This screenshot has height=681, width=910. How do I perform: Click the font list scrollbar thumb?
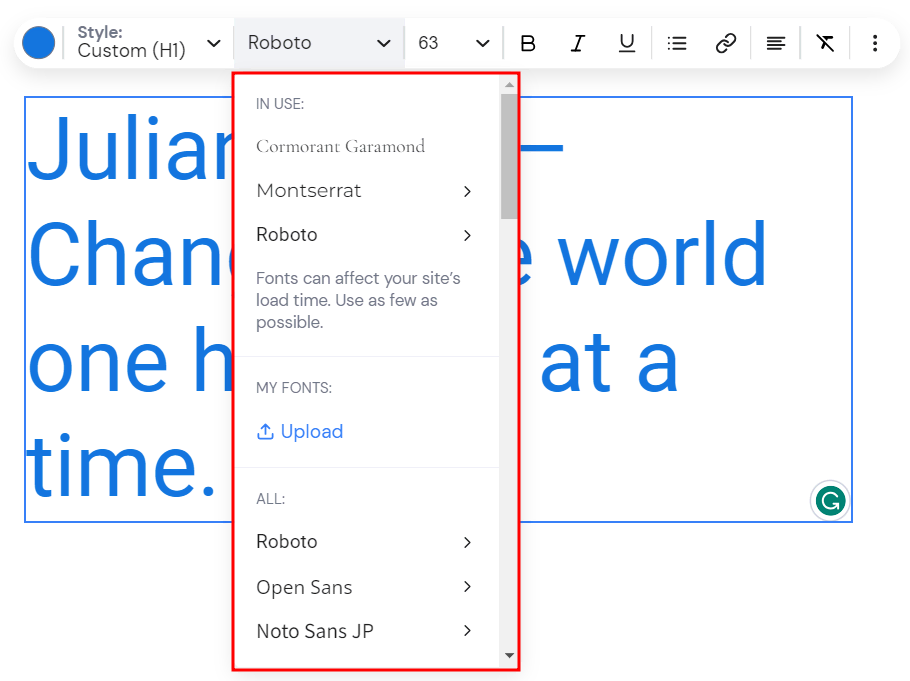coord(509,157)
